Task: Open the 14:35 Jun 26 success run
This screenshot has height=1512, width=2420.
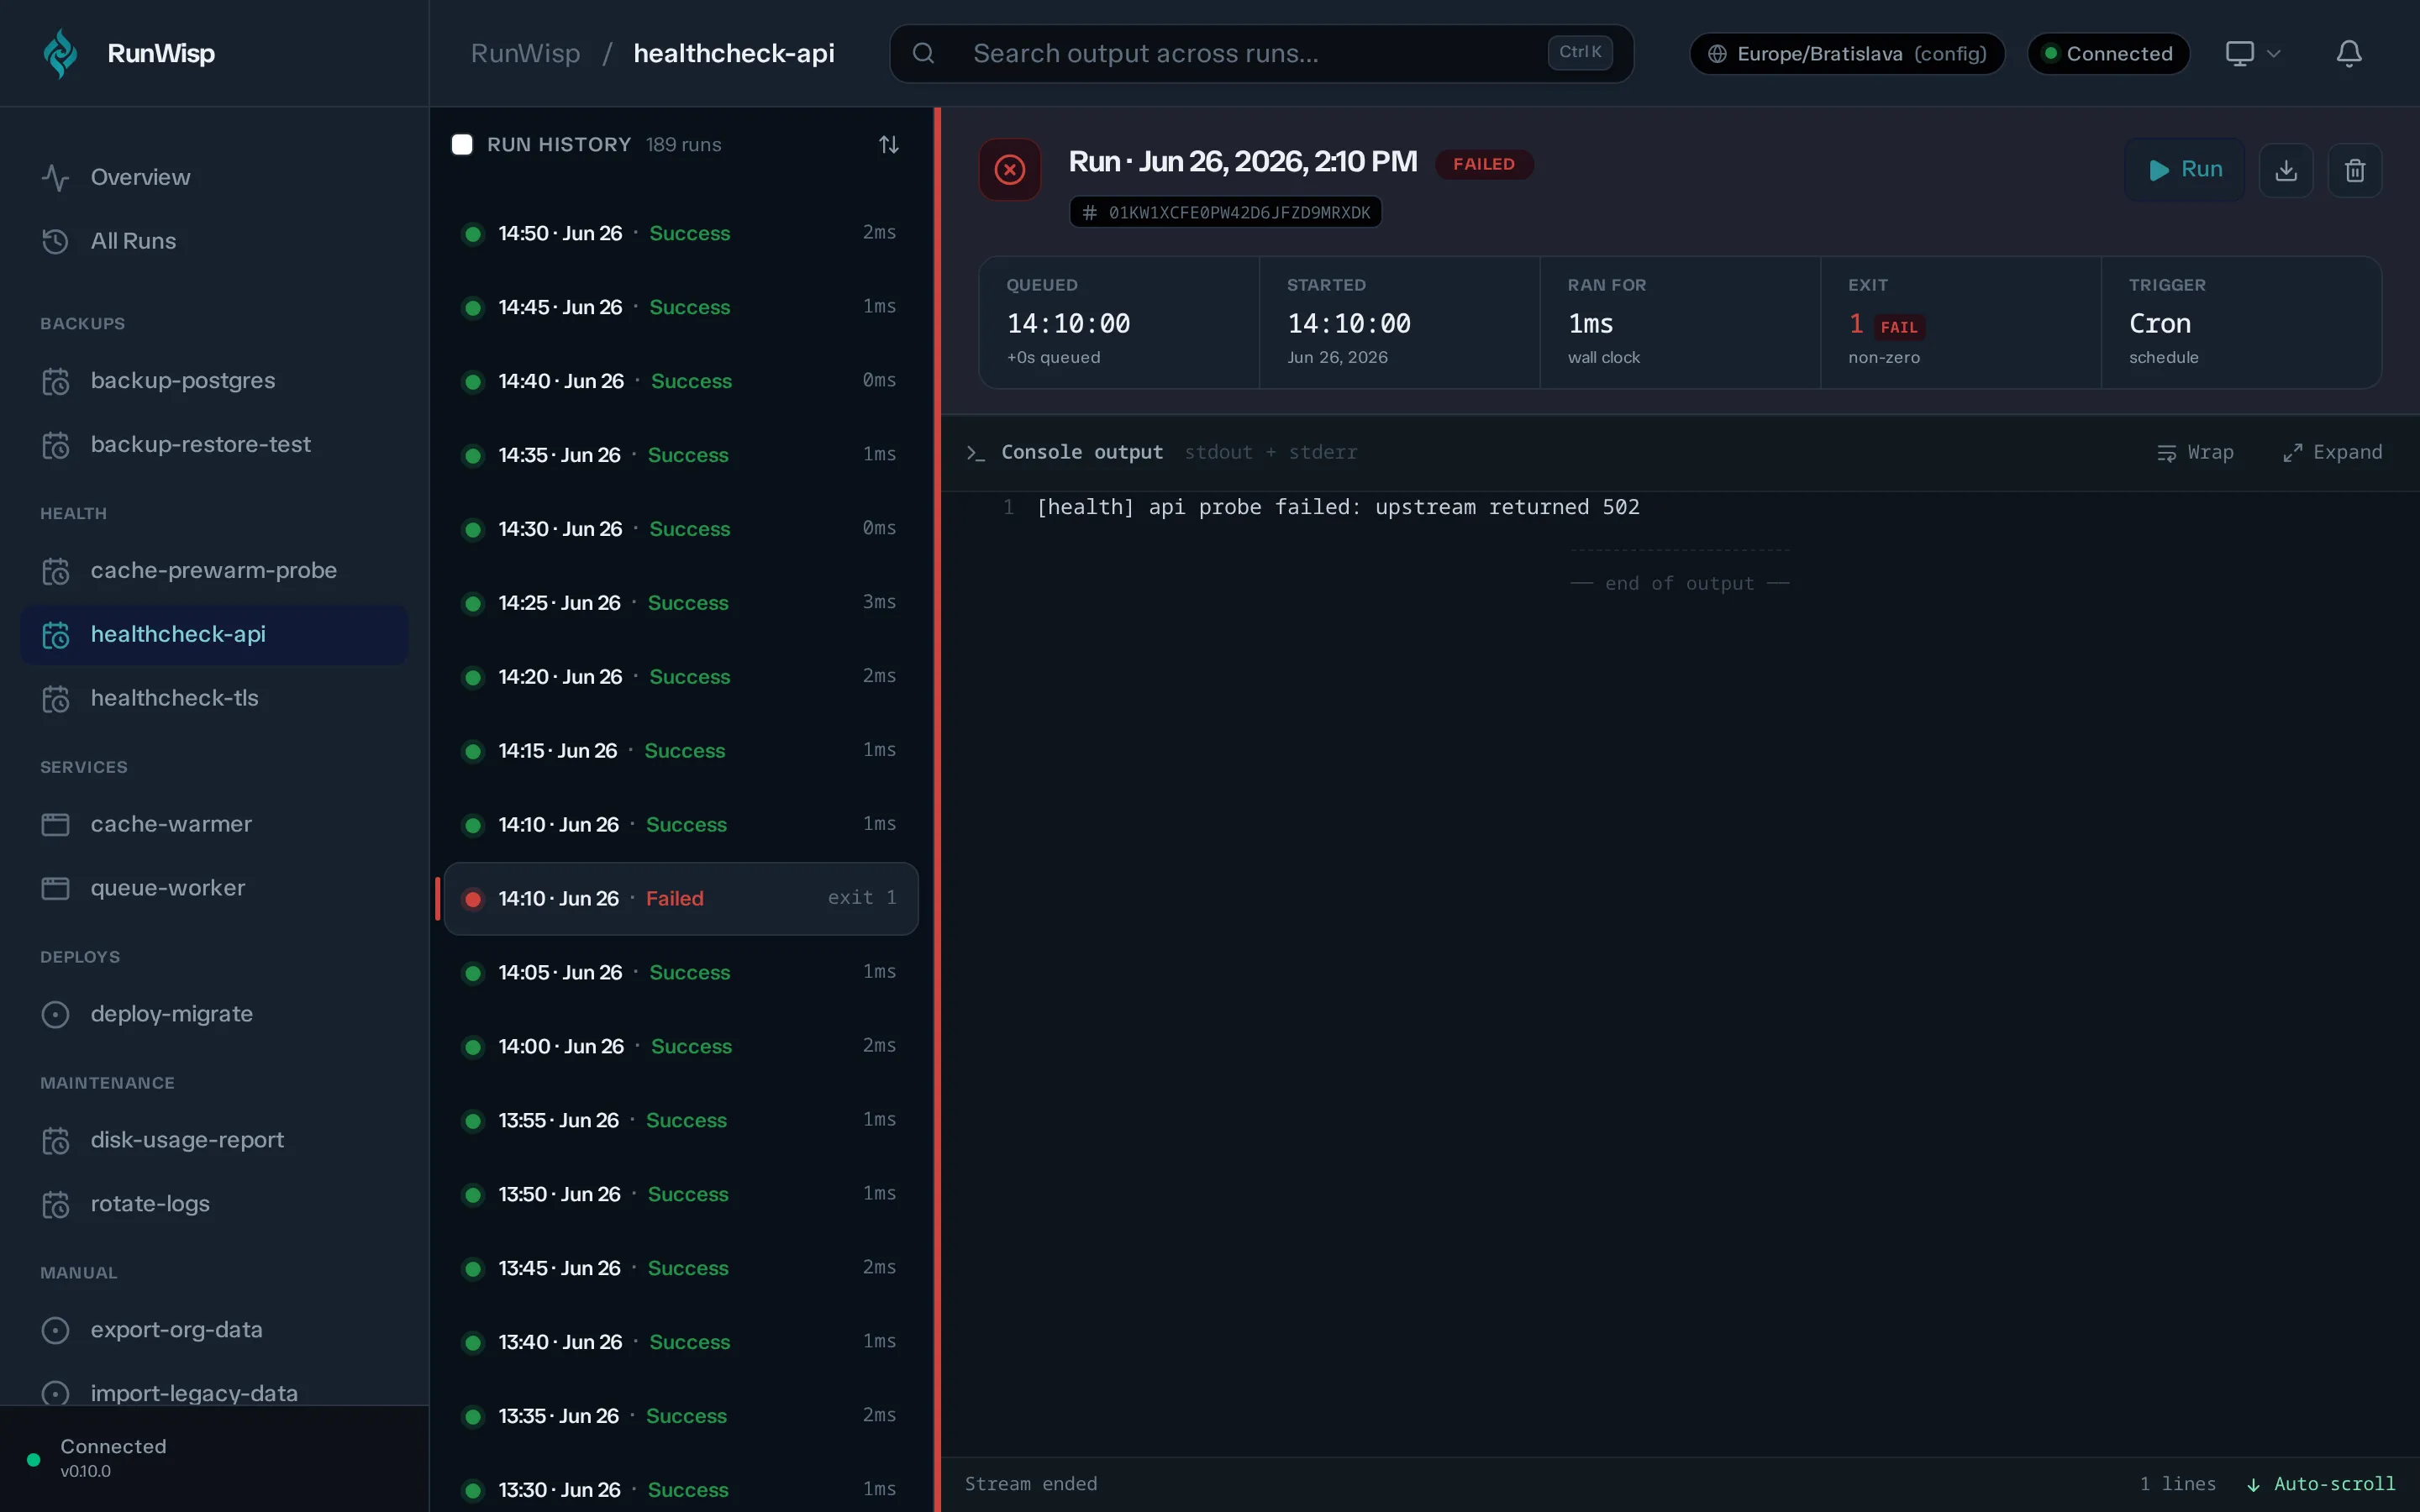Action: pos(680,455)
